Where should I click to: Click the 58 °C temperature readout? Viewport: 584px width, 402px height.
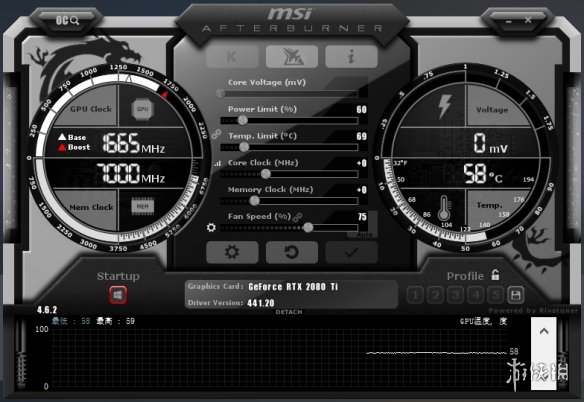click(483, 174)
